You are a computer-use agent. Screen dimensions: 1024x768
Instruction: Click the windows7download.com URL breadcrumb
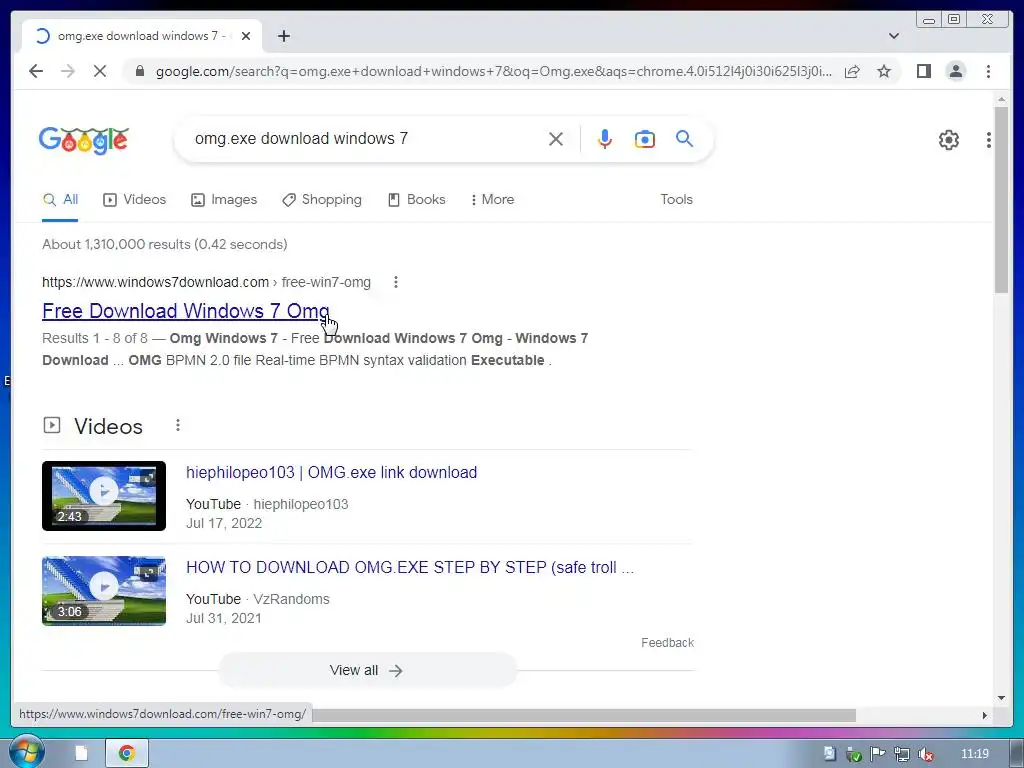[x=206, y=282]
